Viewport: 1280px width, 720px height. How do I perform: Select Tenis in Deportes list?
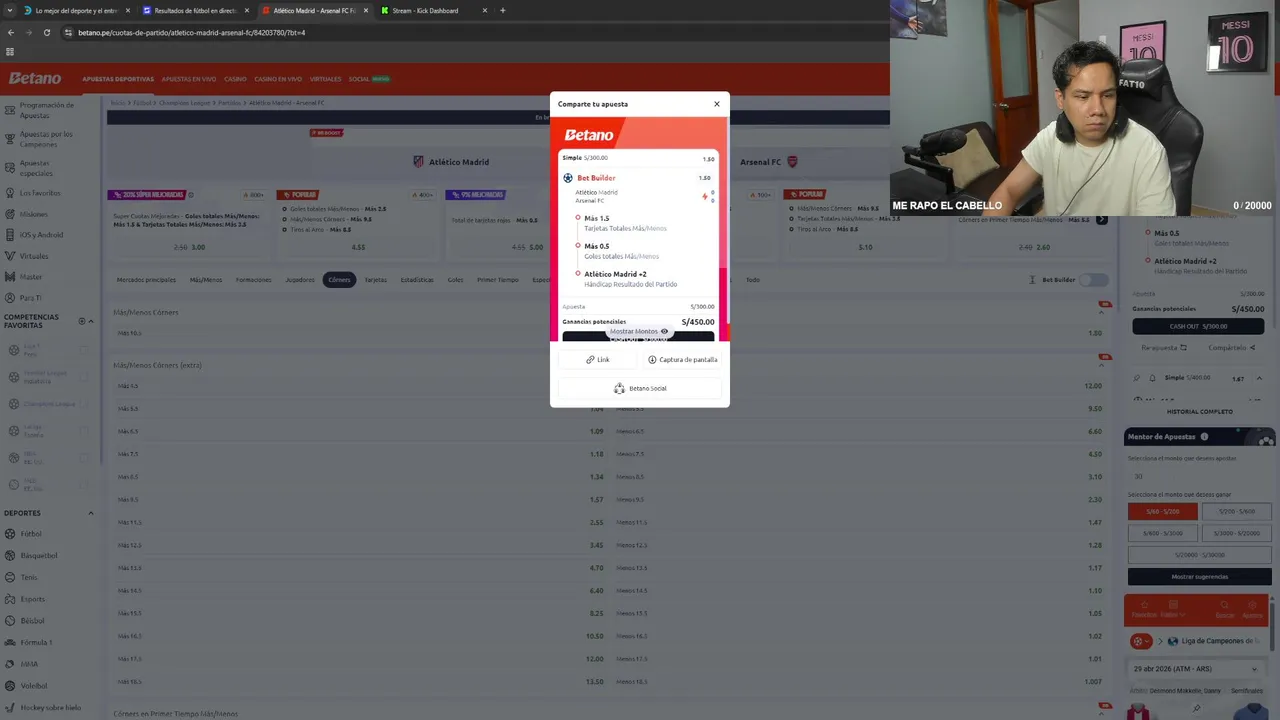tap(29, 577)
